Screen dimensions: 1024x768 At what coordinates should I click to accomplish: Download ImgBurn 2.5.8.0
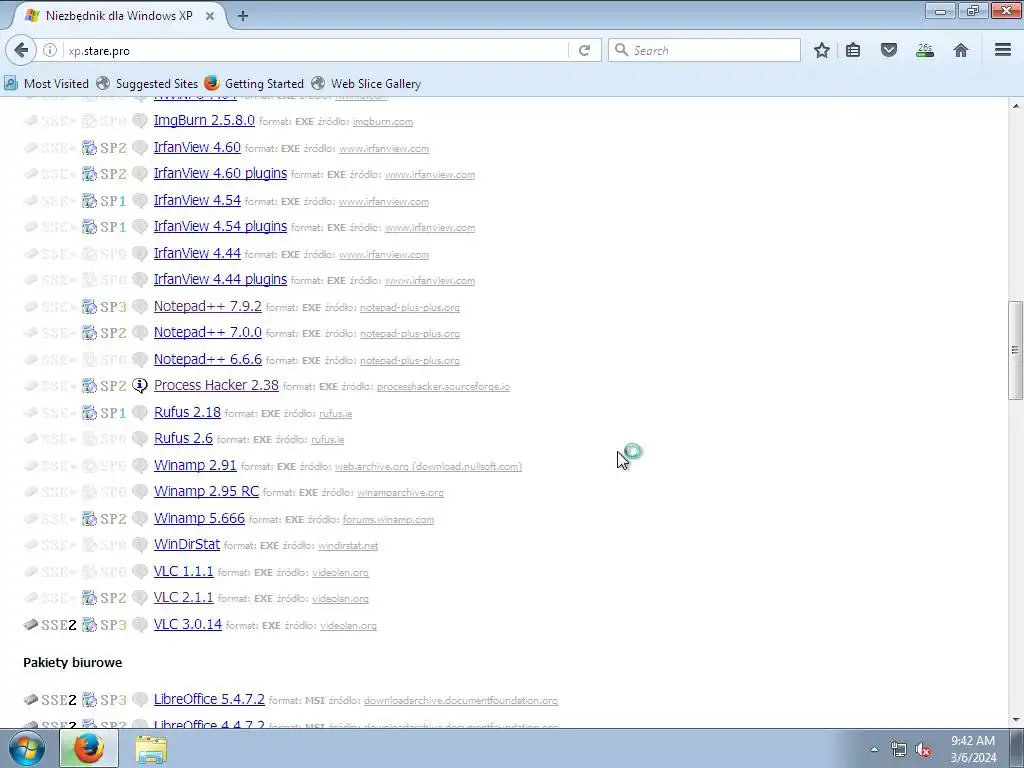[204, 120]
